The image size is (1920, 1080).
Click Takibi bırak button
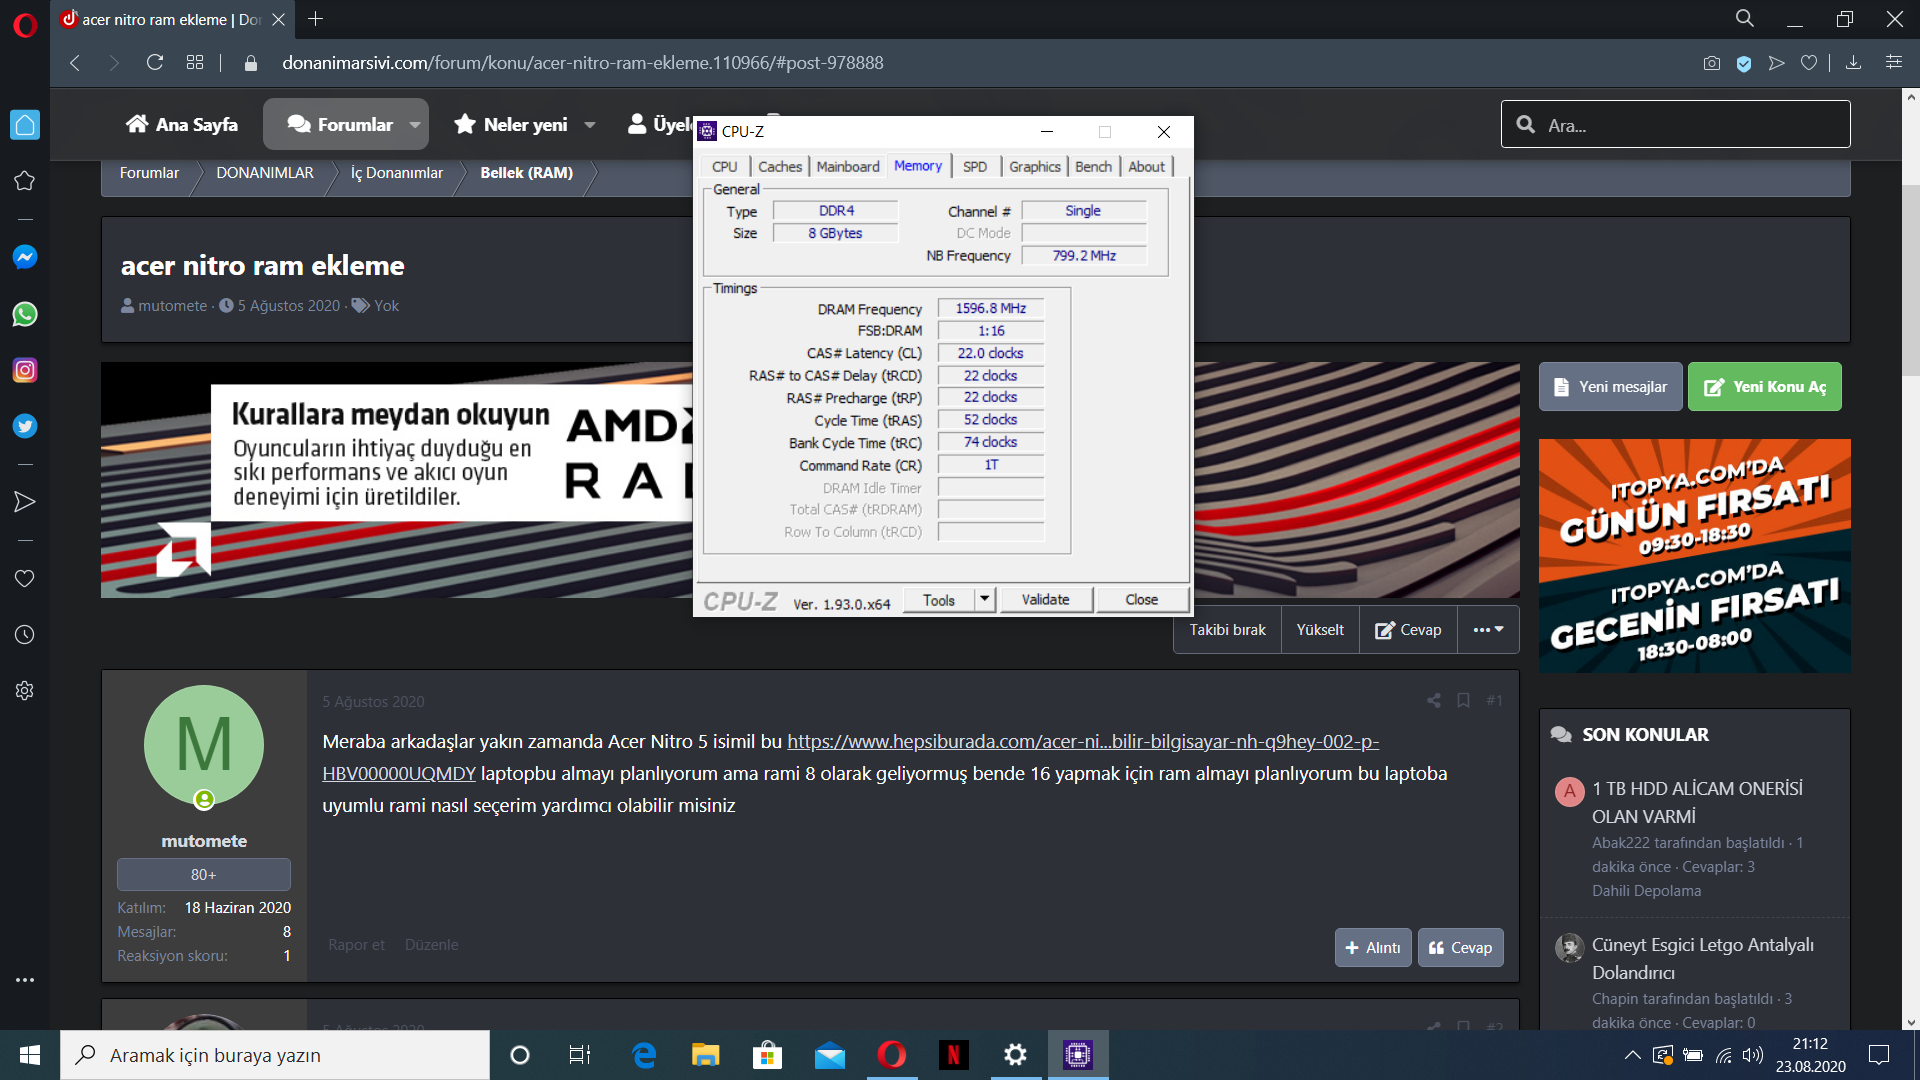coord(1228,630)
